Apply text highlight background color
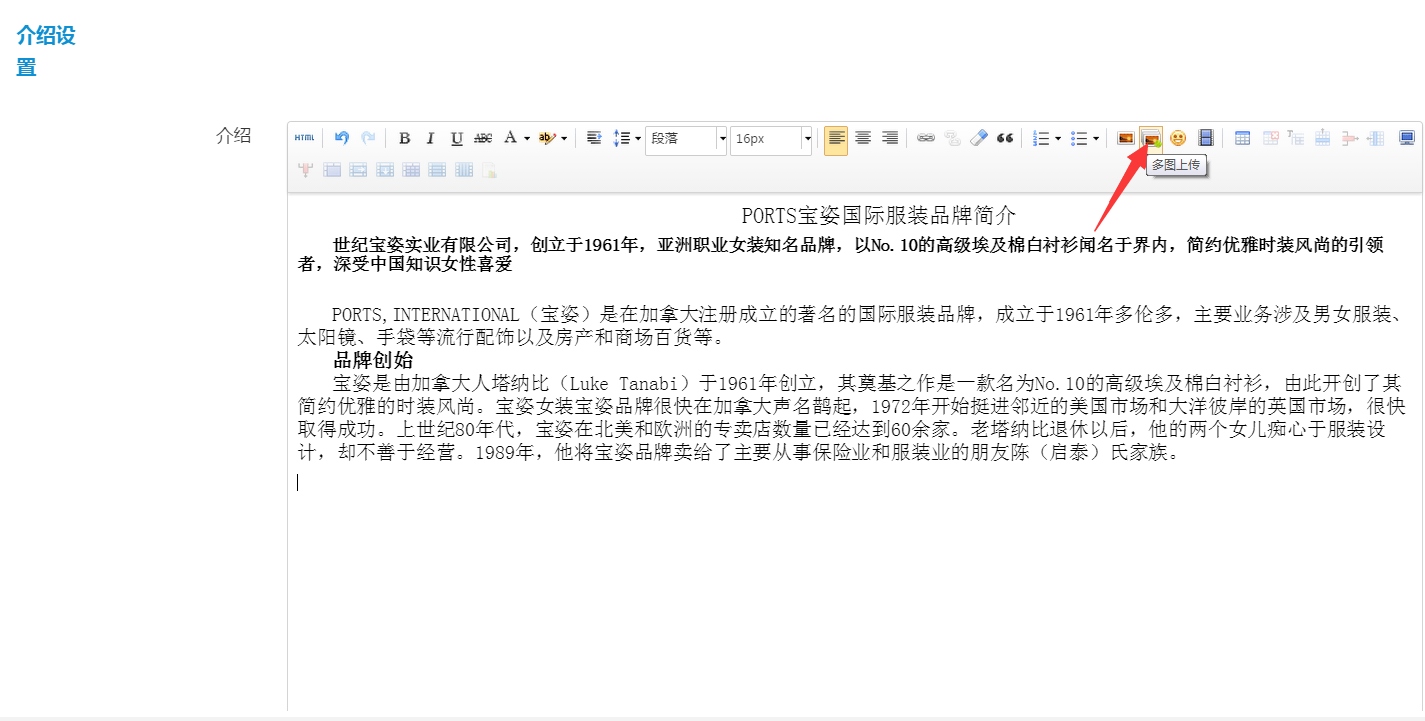1425x721 pixels. coord(546,138)
